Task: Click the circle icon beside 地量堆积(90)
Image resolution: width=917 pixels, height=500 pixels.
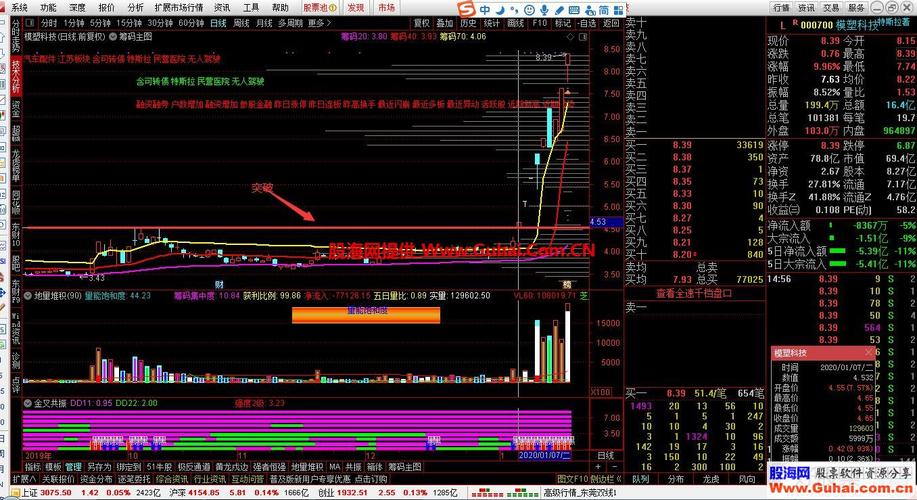Action: pyautogui.click(x=27, y=296)
